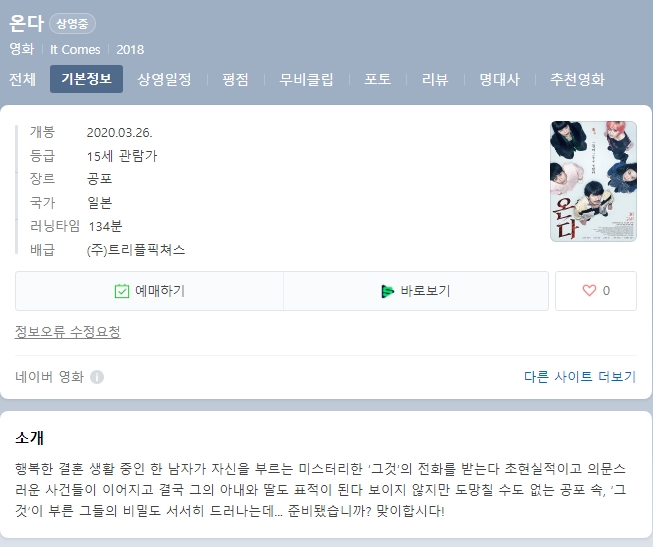Show the 포토 tab
The height and width of the screenshot is (547, 653).
point(377,79)
